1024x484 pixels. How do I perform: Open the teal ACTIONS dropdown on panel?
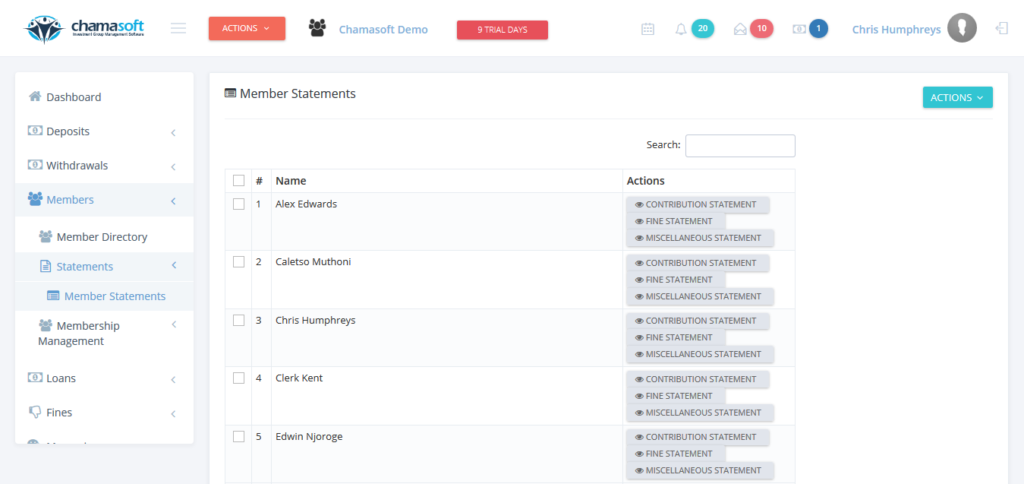point(957,97)
